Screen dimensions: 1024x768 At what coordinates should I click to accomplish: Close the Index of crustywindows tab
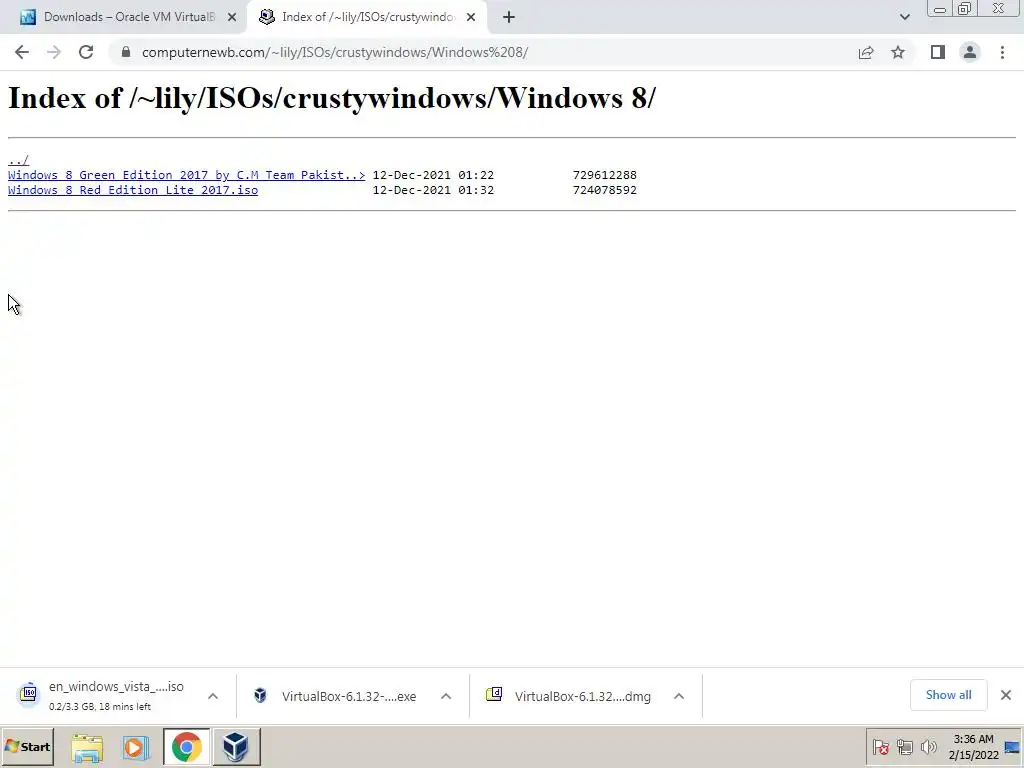(x=471, y=17)
